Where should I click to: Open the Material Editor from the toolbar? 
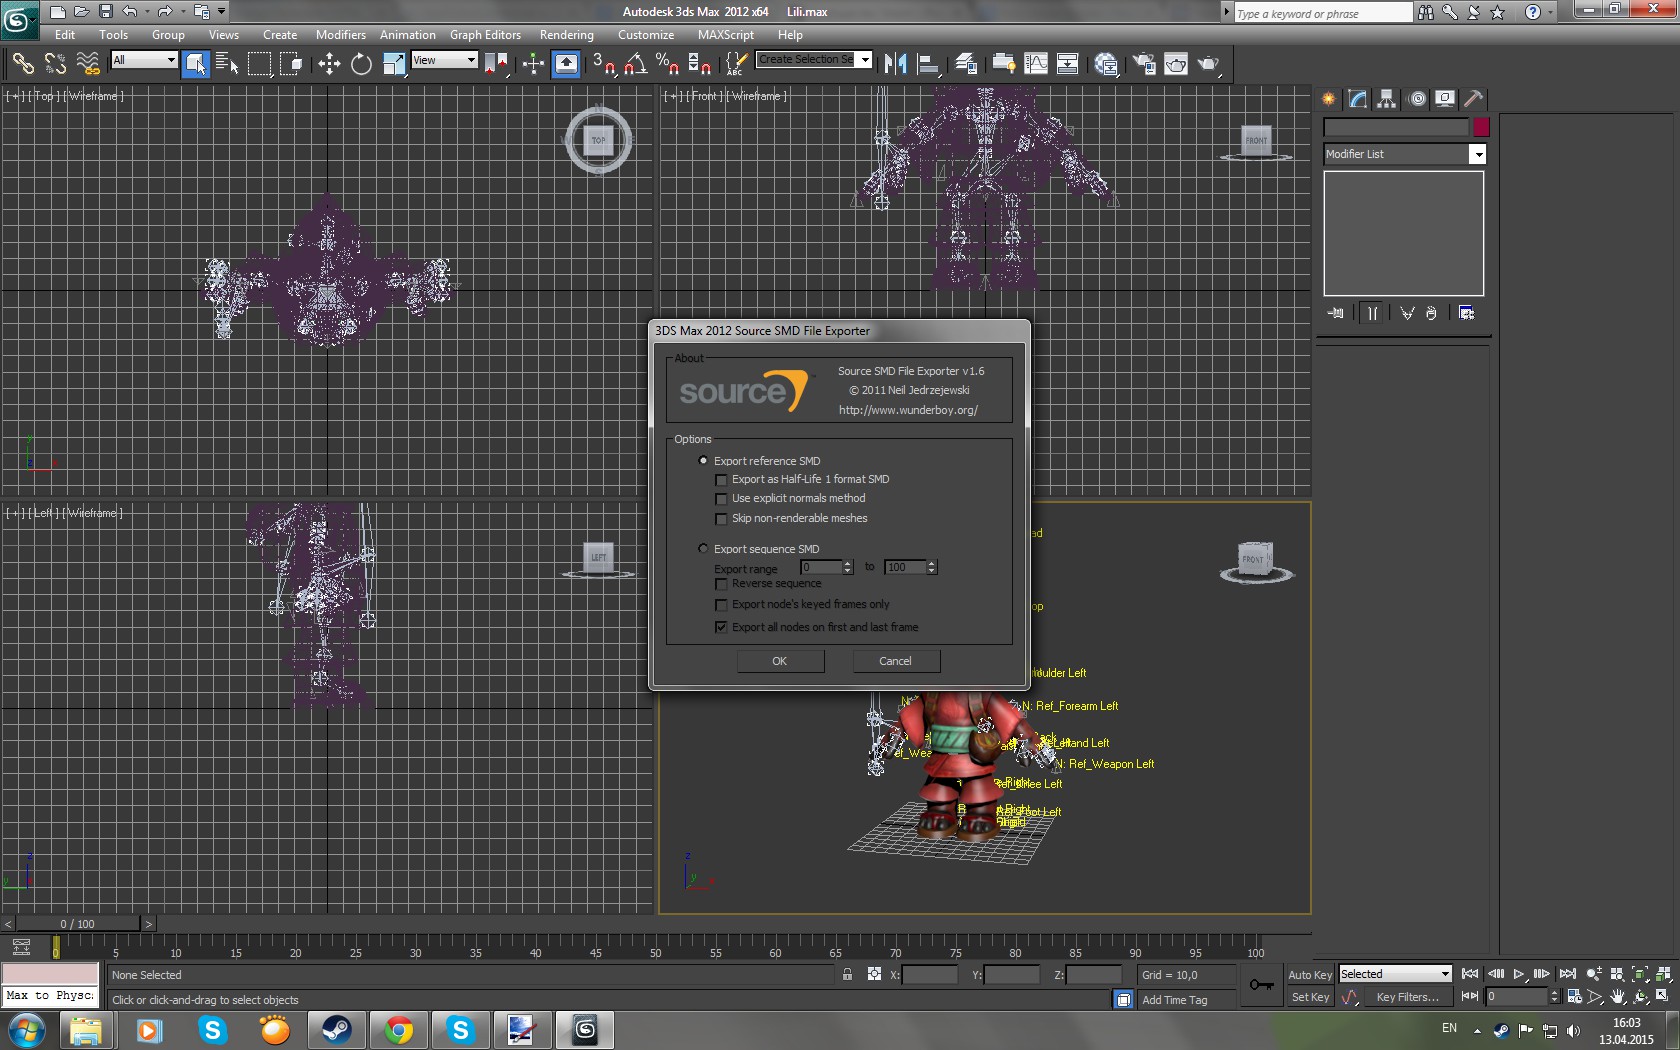point(1105,64)
